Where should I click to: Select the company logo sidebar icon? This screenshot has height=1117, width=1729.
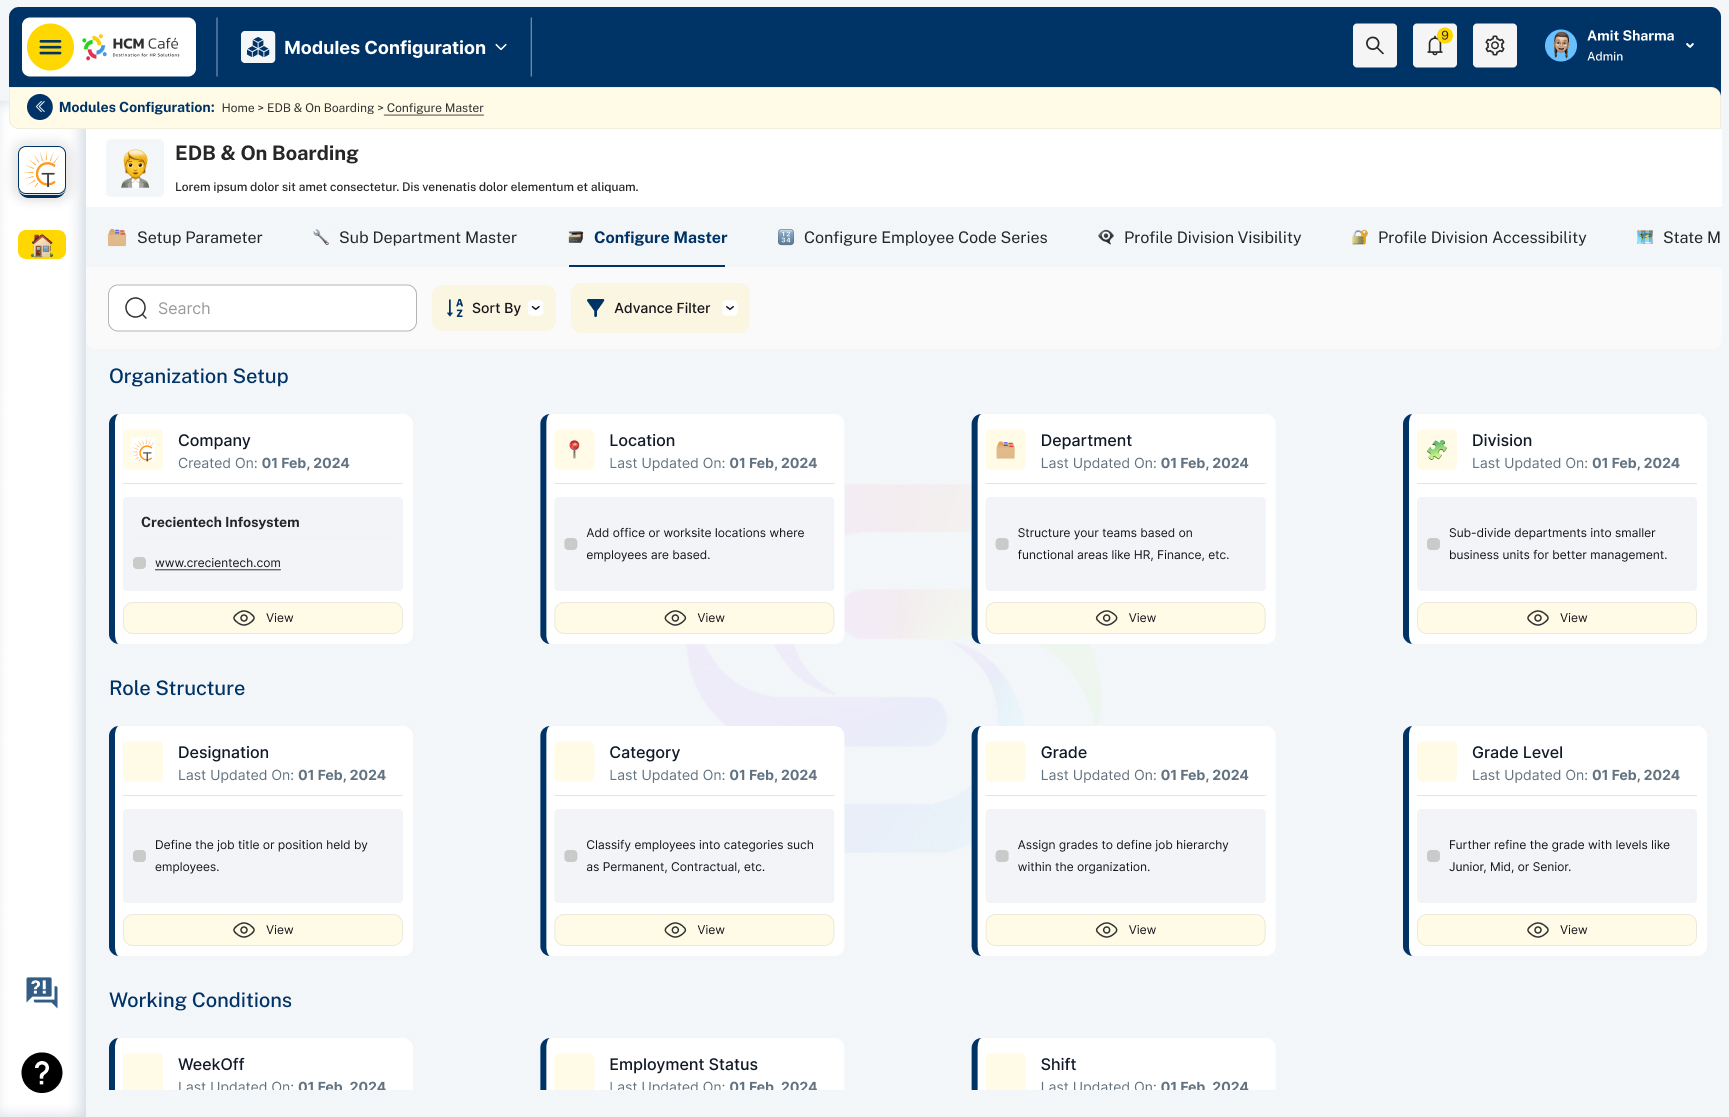click(x=42, y=171)
